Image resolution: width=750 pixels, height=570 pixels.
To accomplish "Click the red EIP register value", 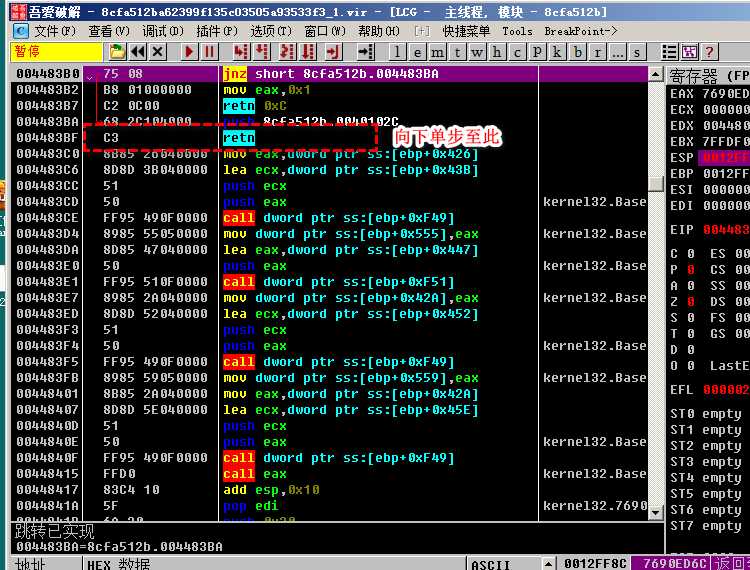I will click(x=726, y=230).
